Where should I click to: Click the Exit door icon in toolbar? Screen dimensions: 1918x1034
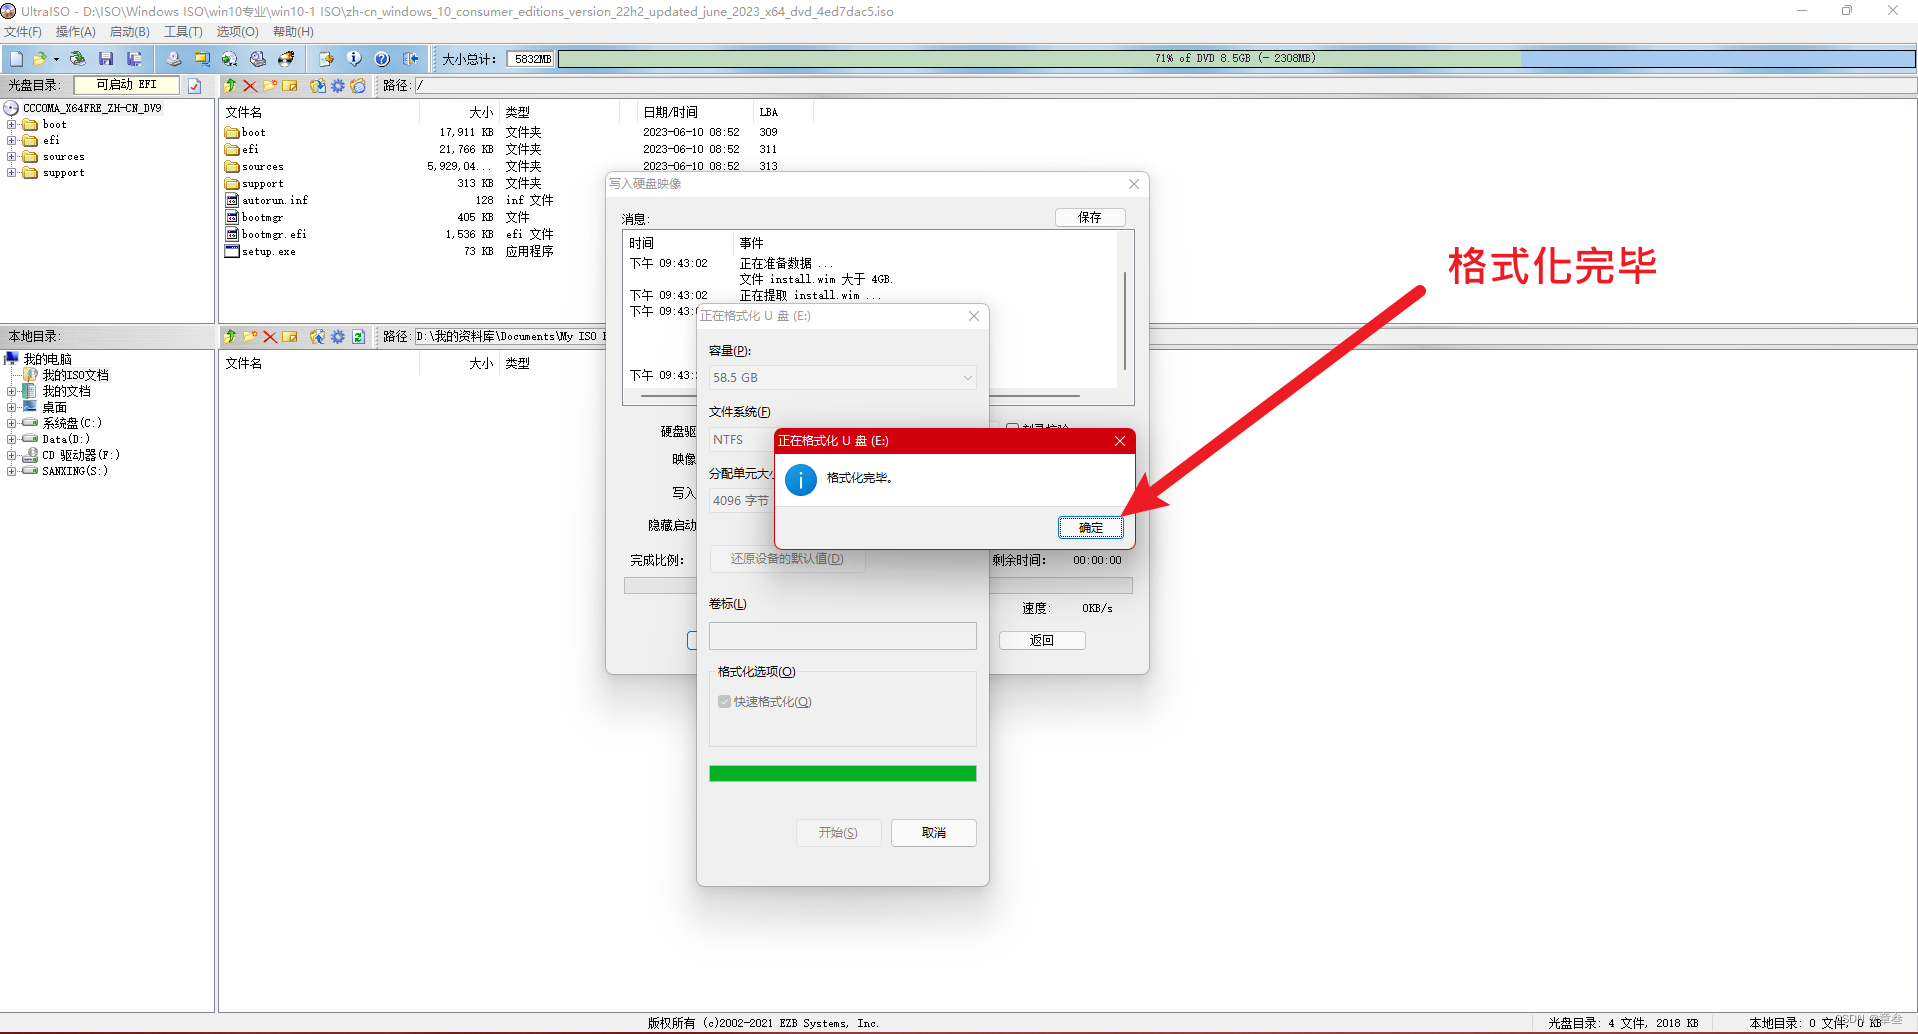(x=410, y=59)
